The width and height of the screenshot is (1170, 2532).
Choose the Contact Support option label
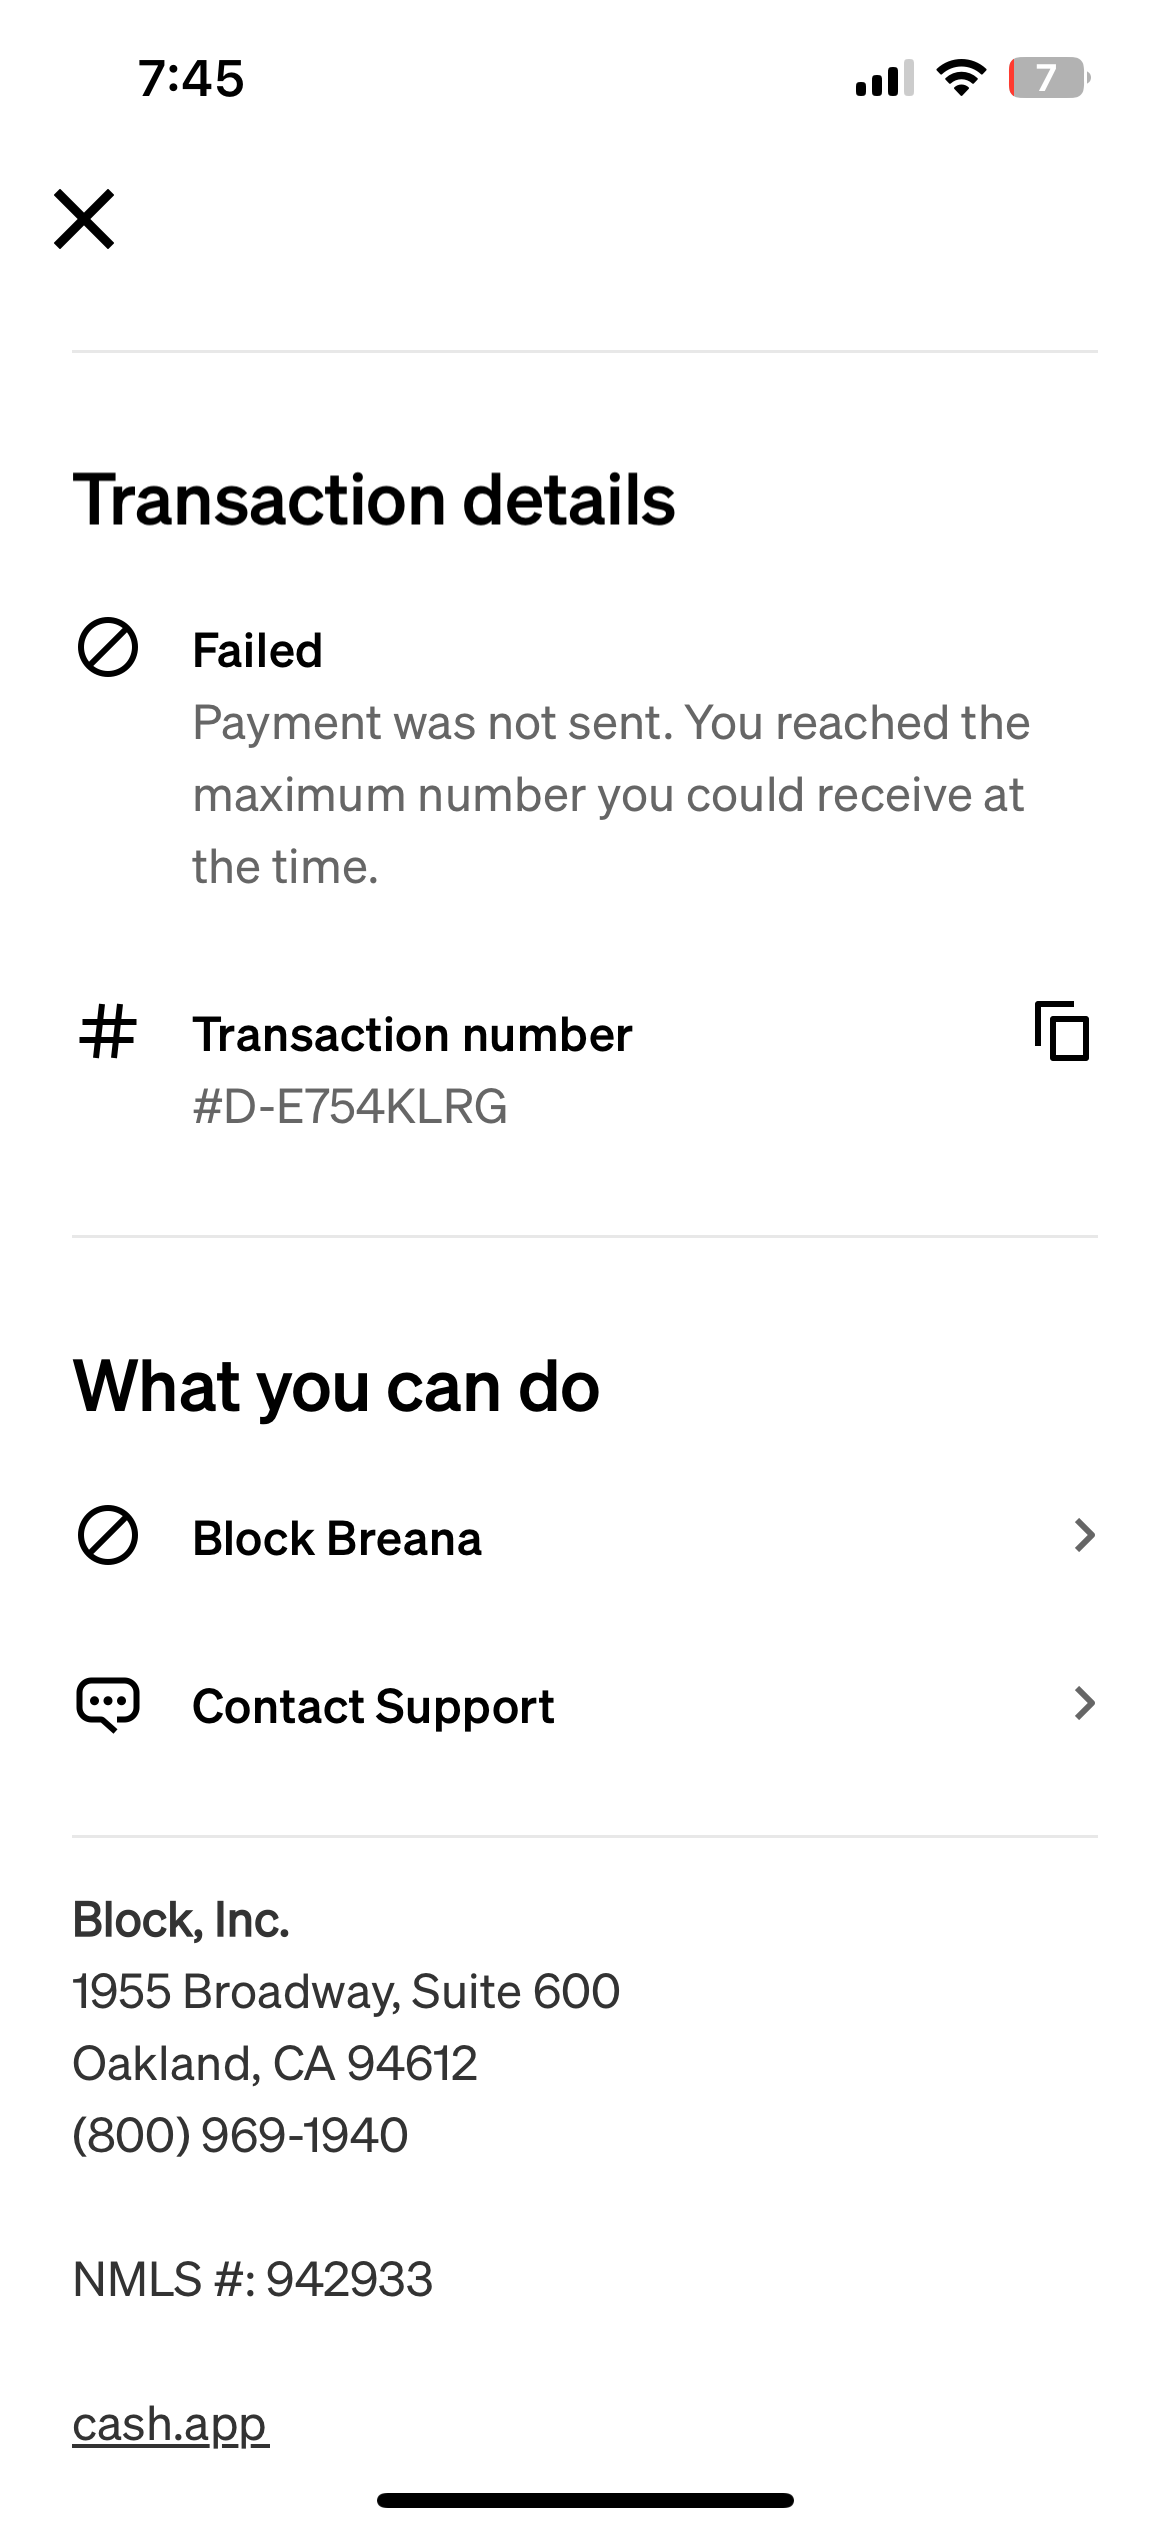(x=373, y=1706)
